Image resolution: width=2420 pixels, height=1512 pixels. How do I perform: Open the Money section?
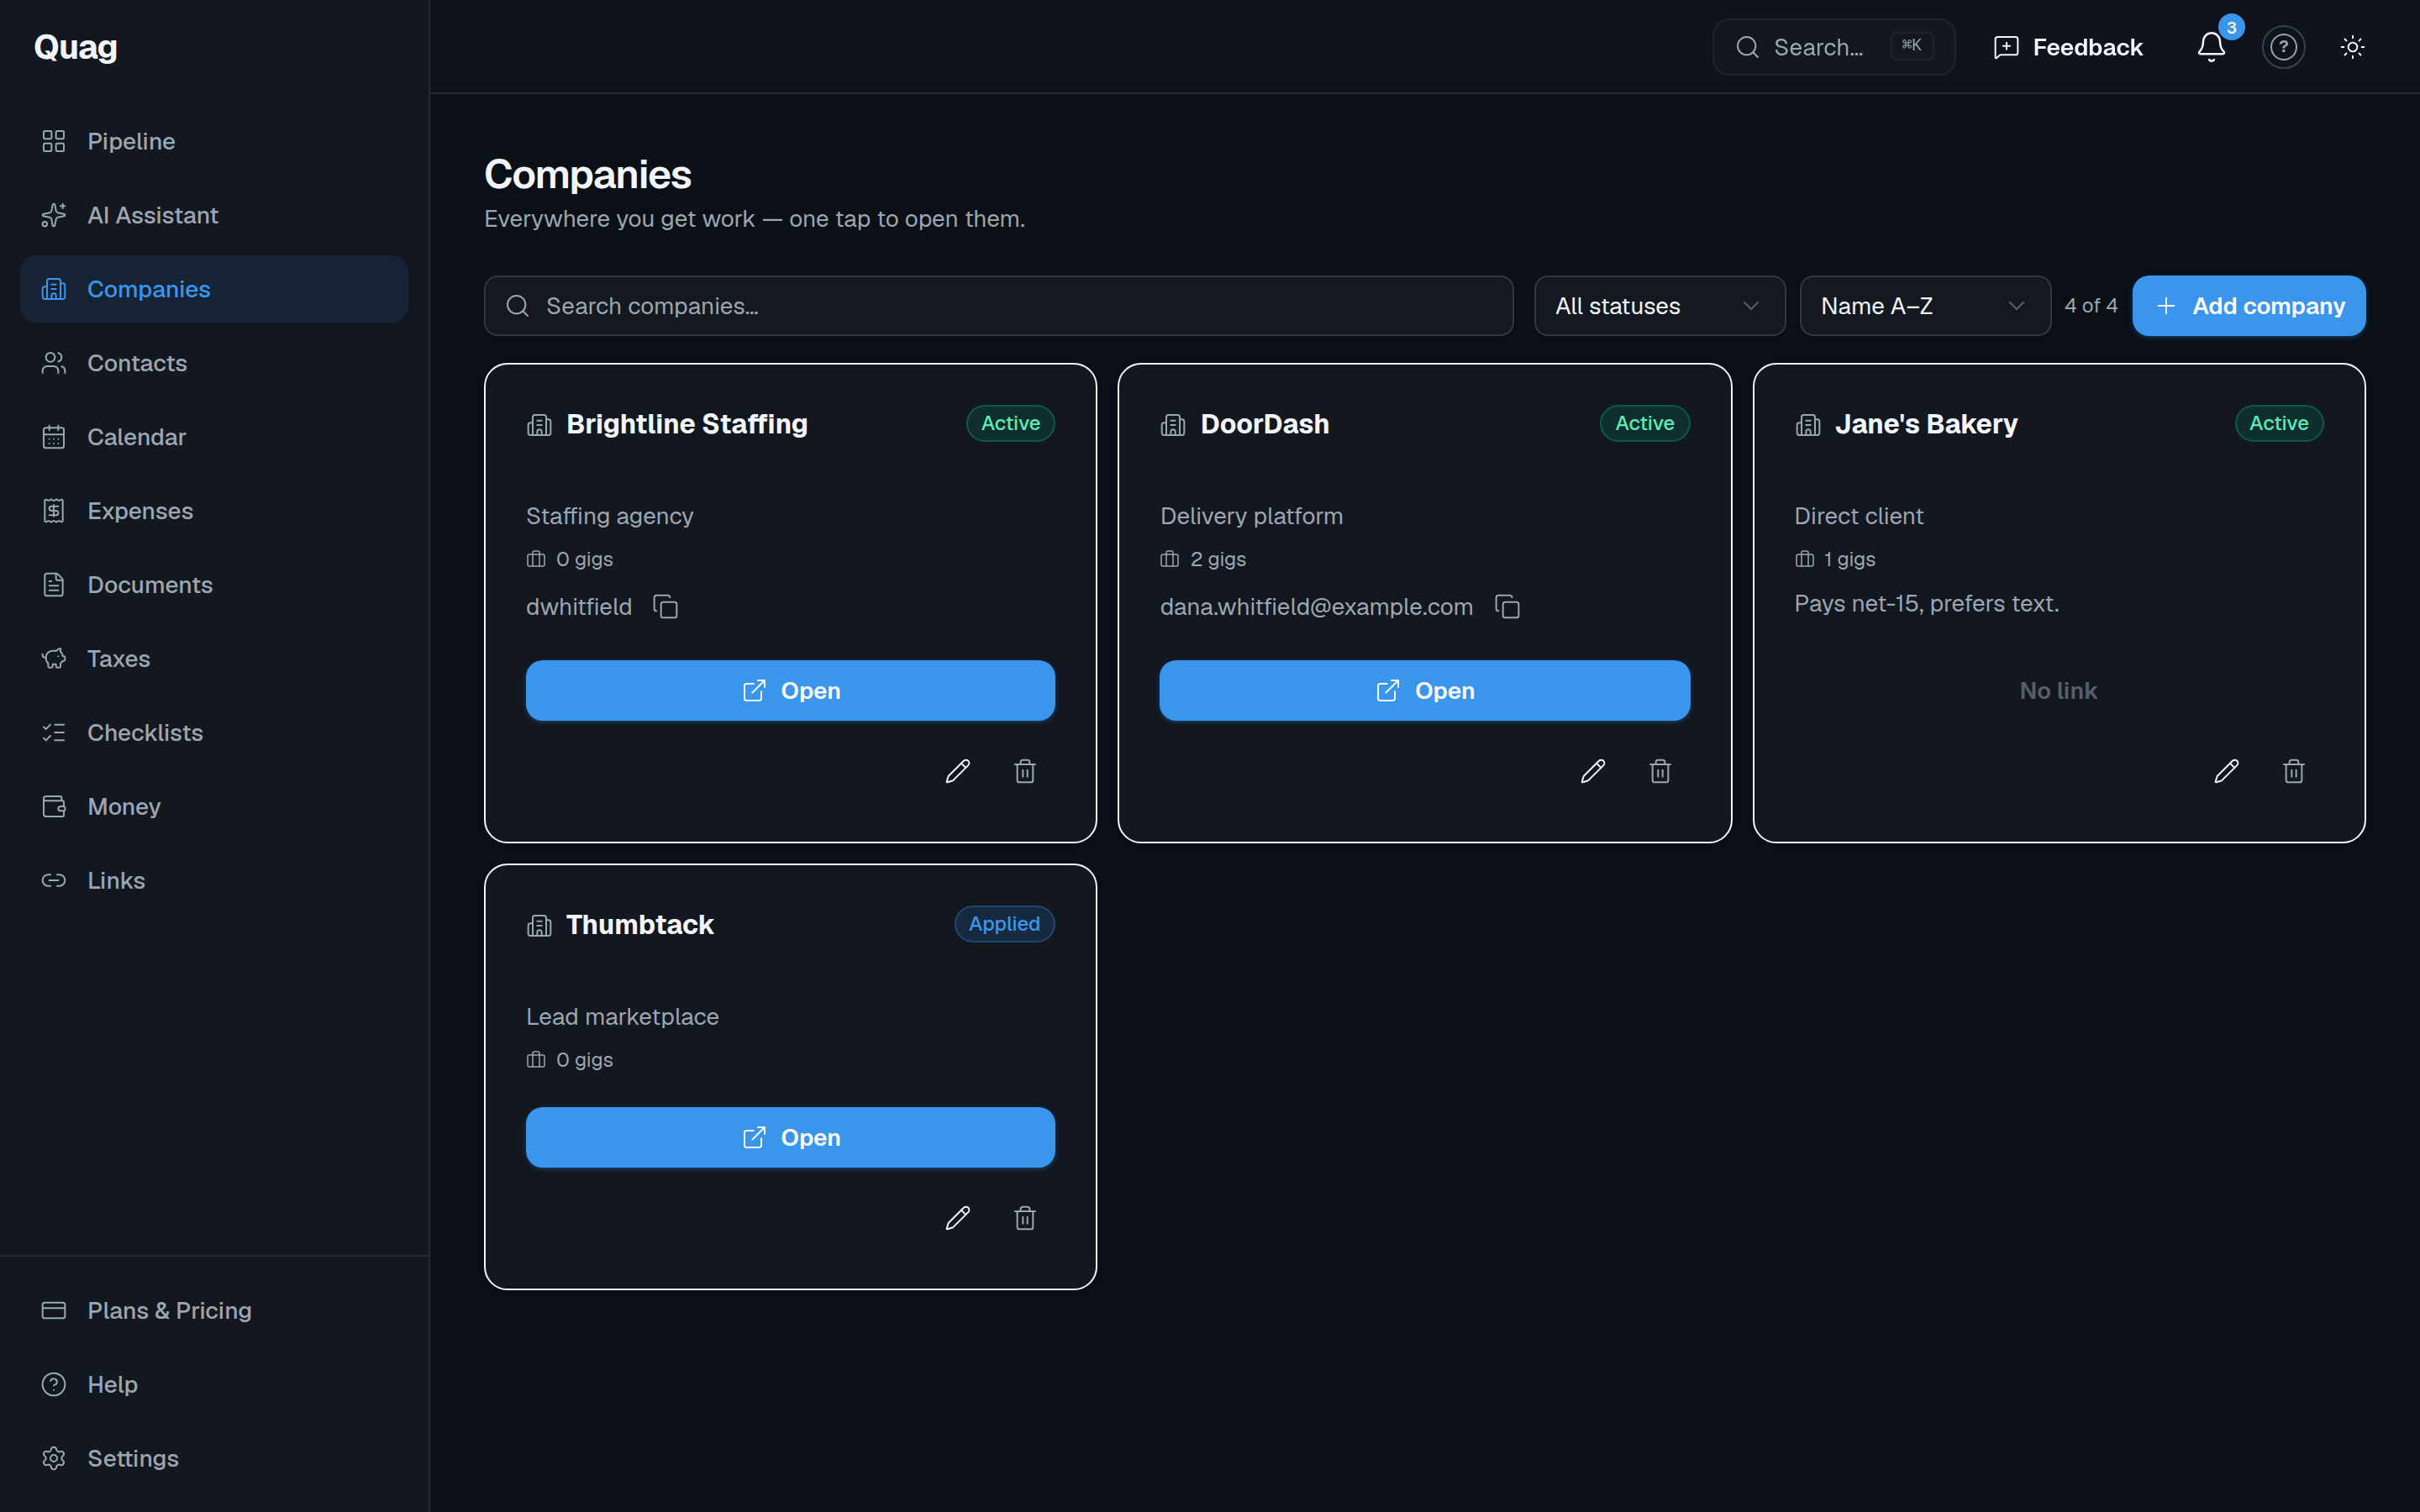[x=214, y=807]
